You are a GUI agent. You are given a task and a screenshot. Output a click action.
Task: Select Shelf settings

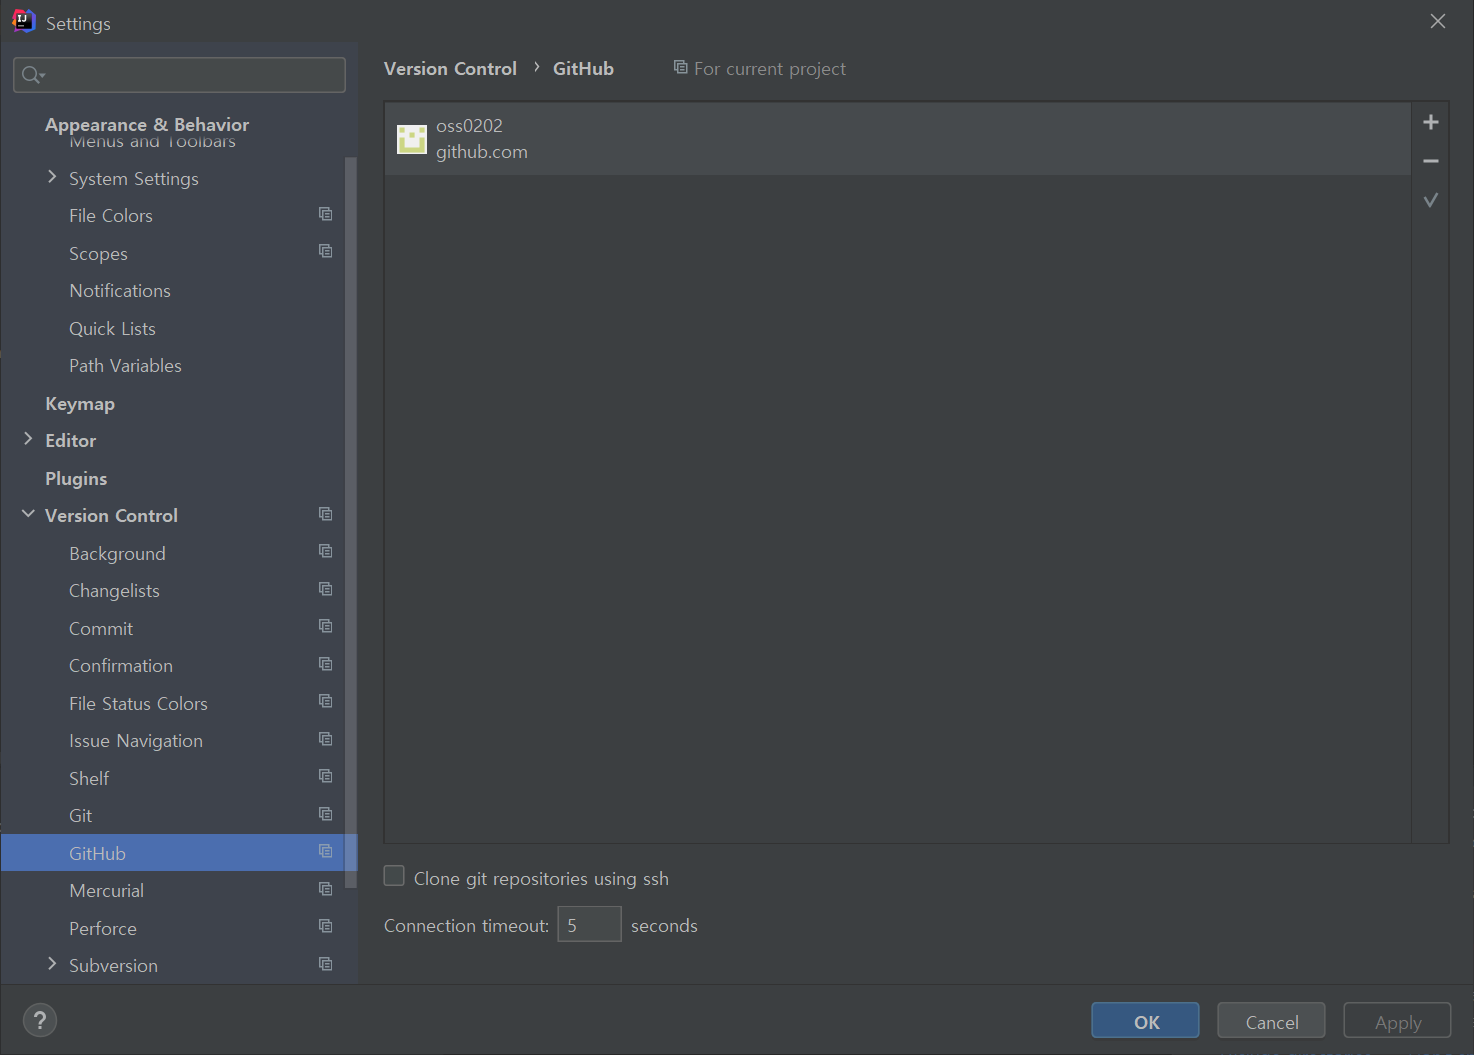coord(89,779)
